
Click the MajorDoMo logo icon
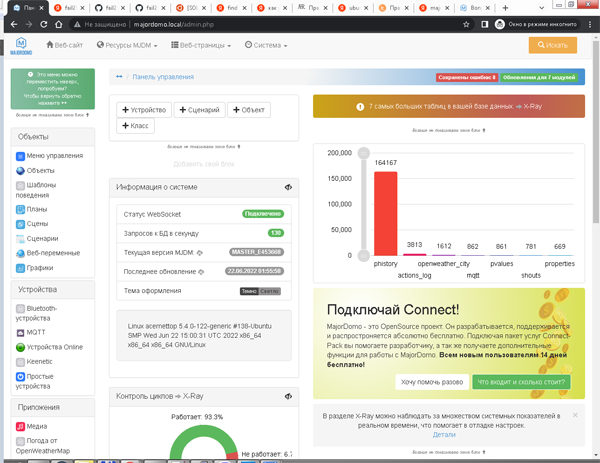click(x=21, y=46)
